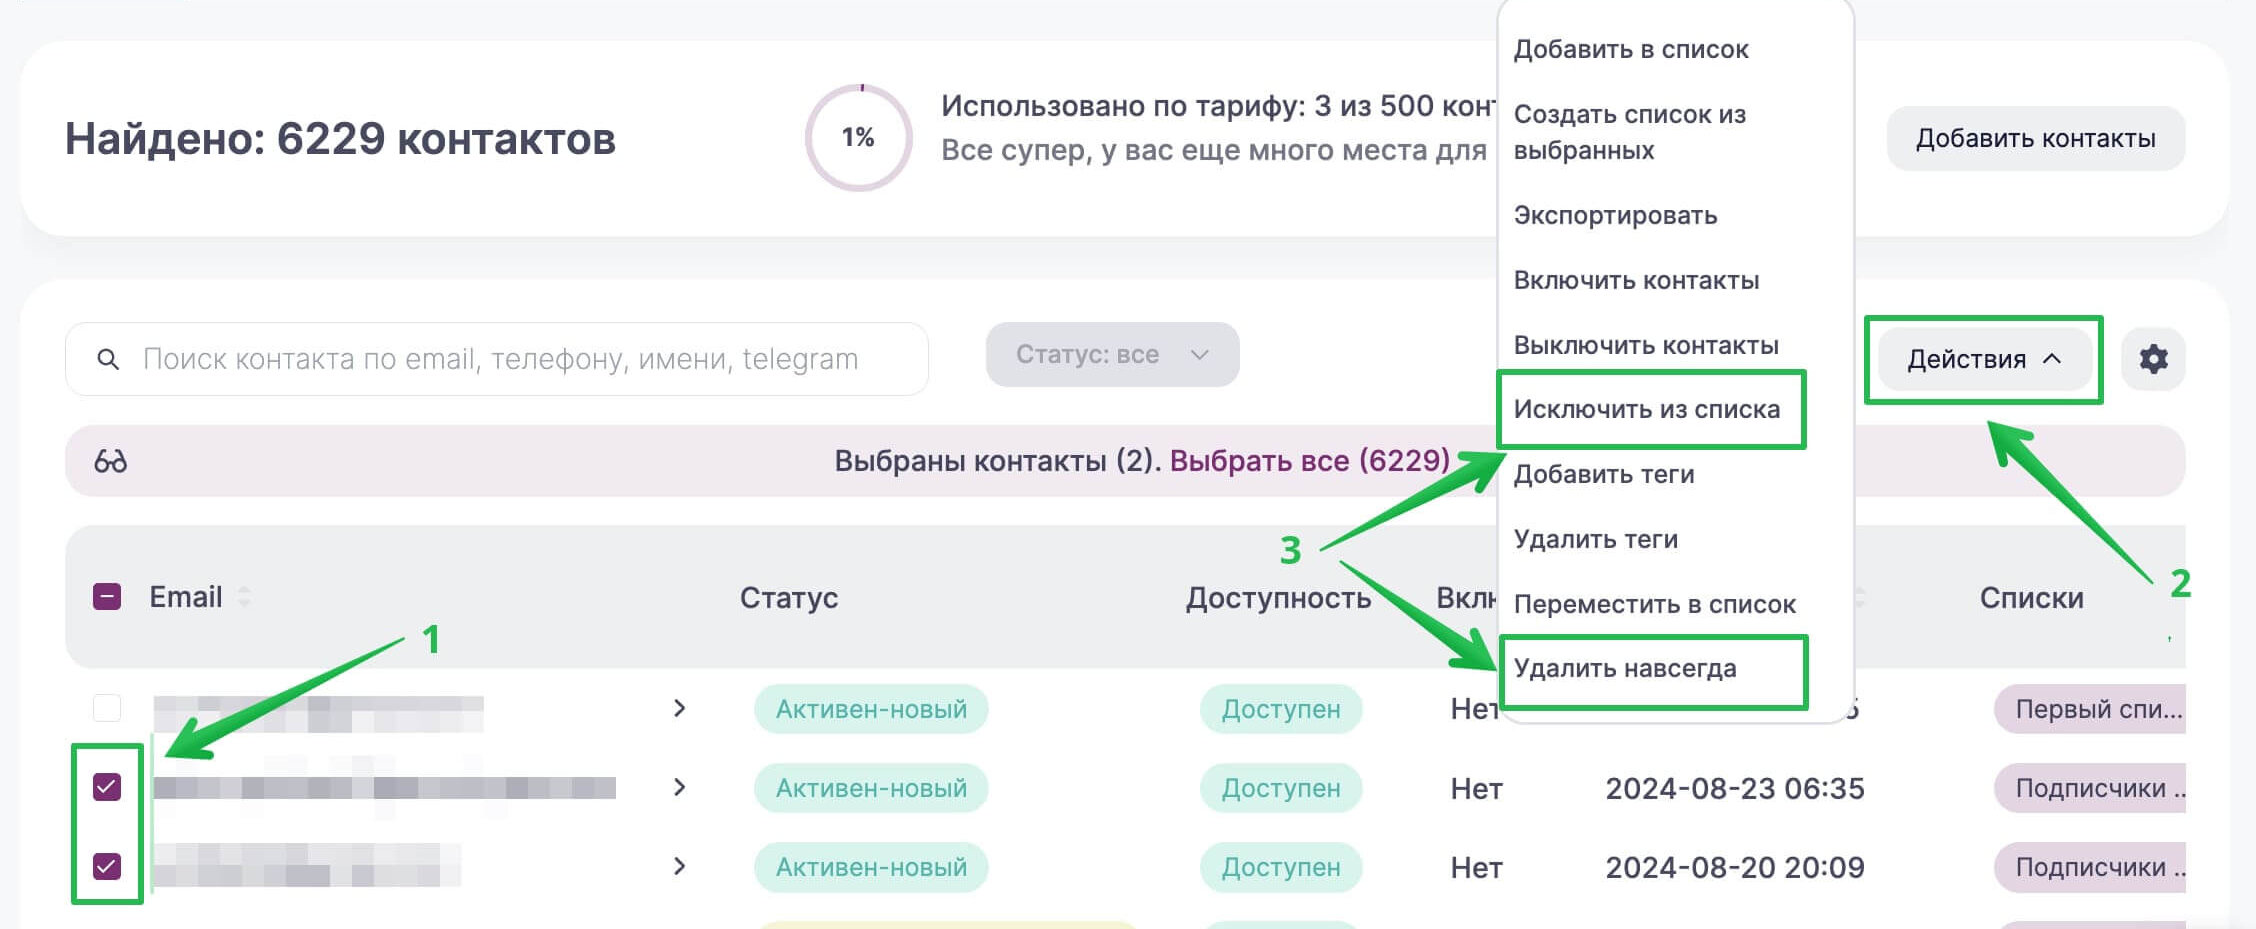
Task: Click Подписчики tag in the 2024-08-23 row
Action: tap(2090, 788)
